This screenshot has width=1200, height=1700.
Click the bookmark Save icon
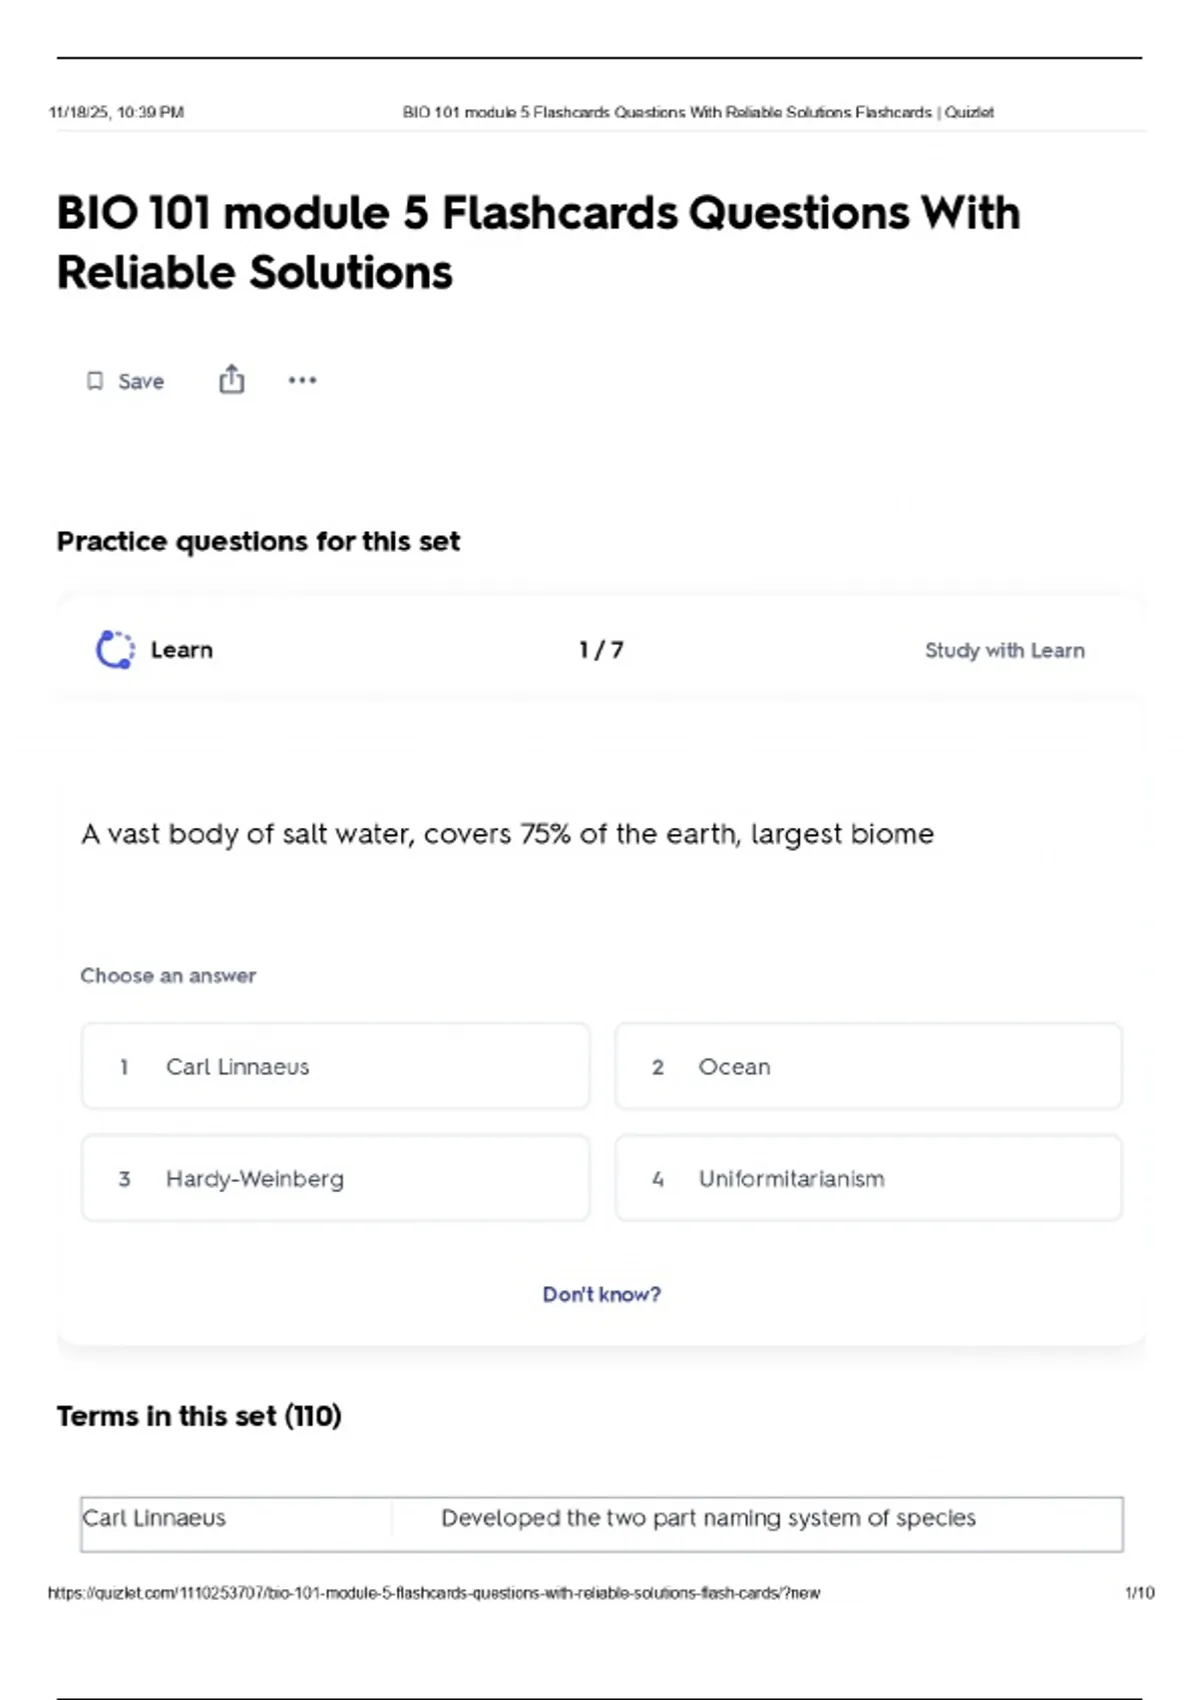(x=95, y=381)
